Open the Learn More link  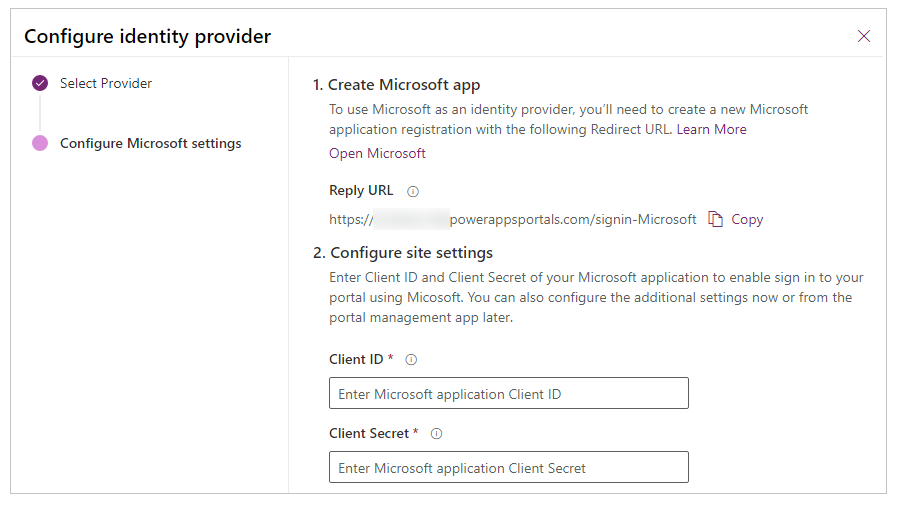pyautogui.click(x=711, y=129)
